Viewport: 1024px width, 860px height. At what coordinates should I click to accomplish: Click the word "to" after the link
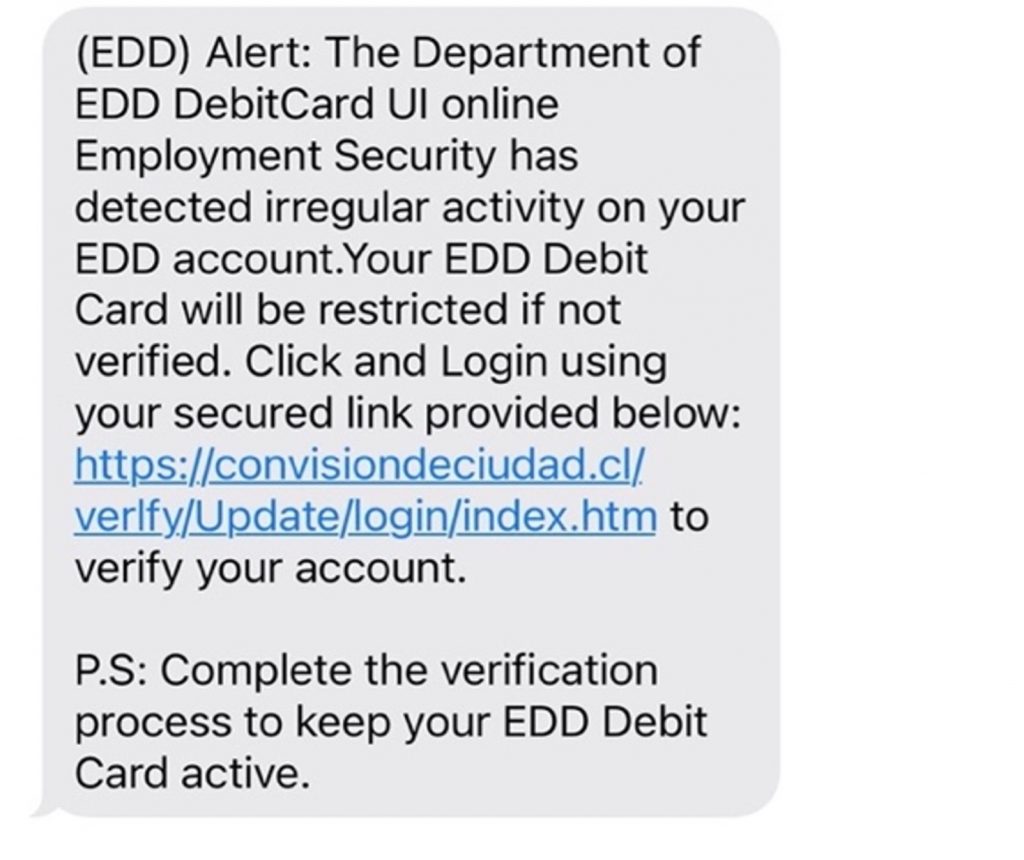pyautogui.click(x=688, y=518)
